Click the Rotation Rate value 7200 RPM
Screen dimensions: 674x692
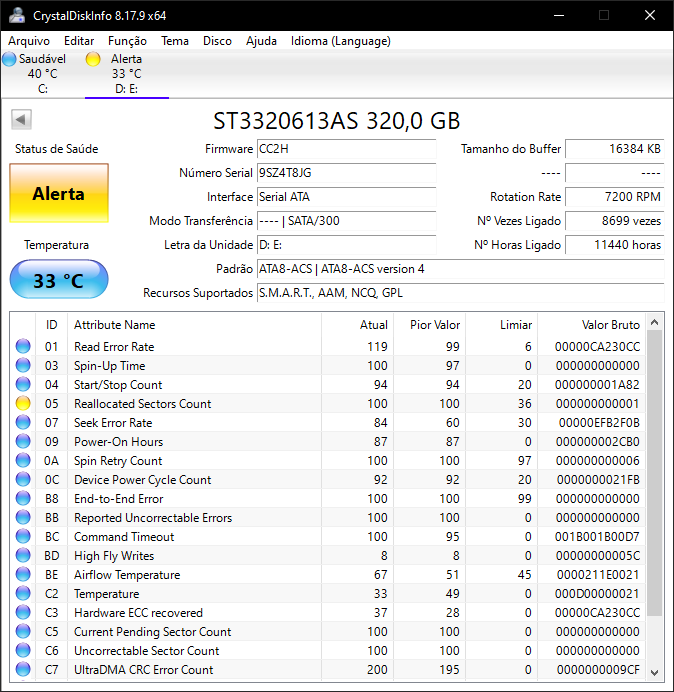coord(614,196)
